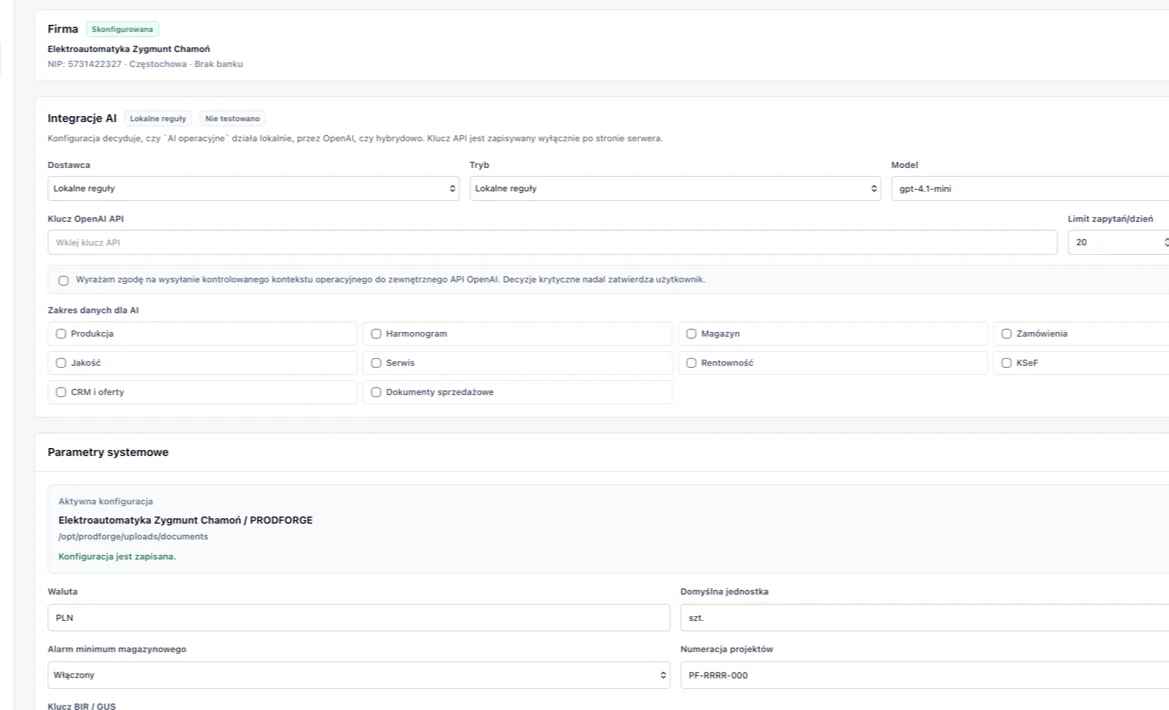Click the Waluta field containing PLN
The image size is (1169, 710).
(x=359, y=618)
